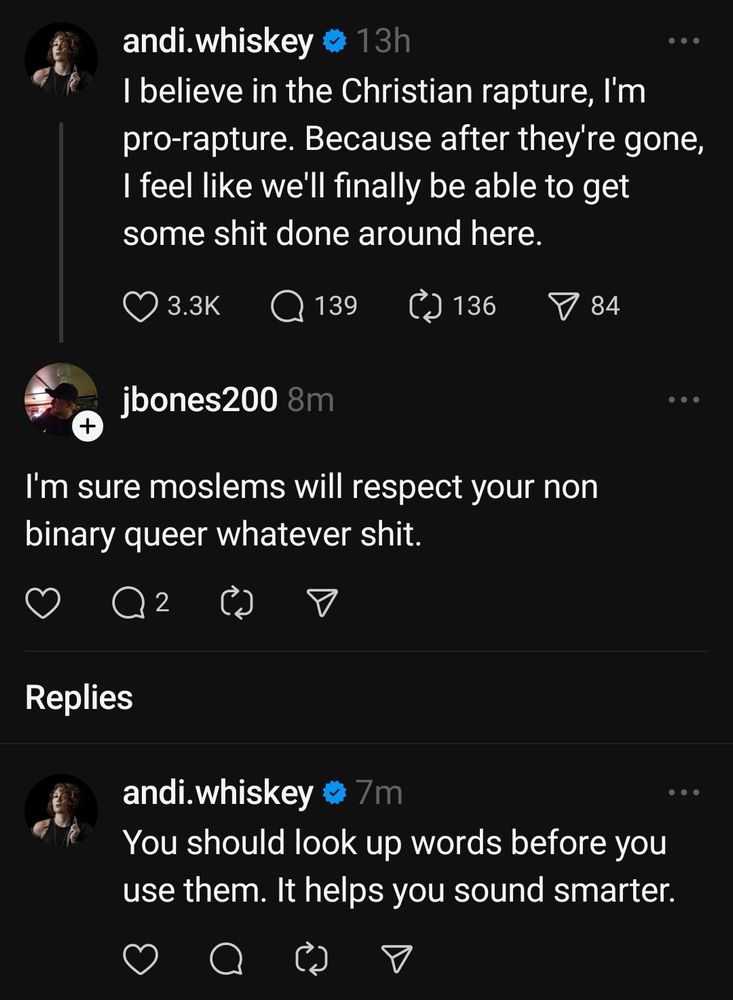Open the andi.whiskey profile from the top post
Screen dimensions: 733x1000
218,41
